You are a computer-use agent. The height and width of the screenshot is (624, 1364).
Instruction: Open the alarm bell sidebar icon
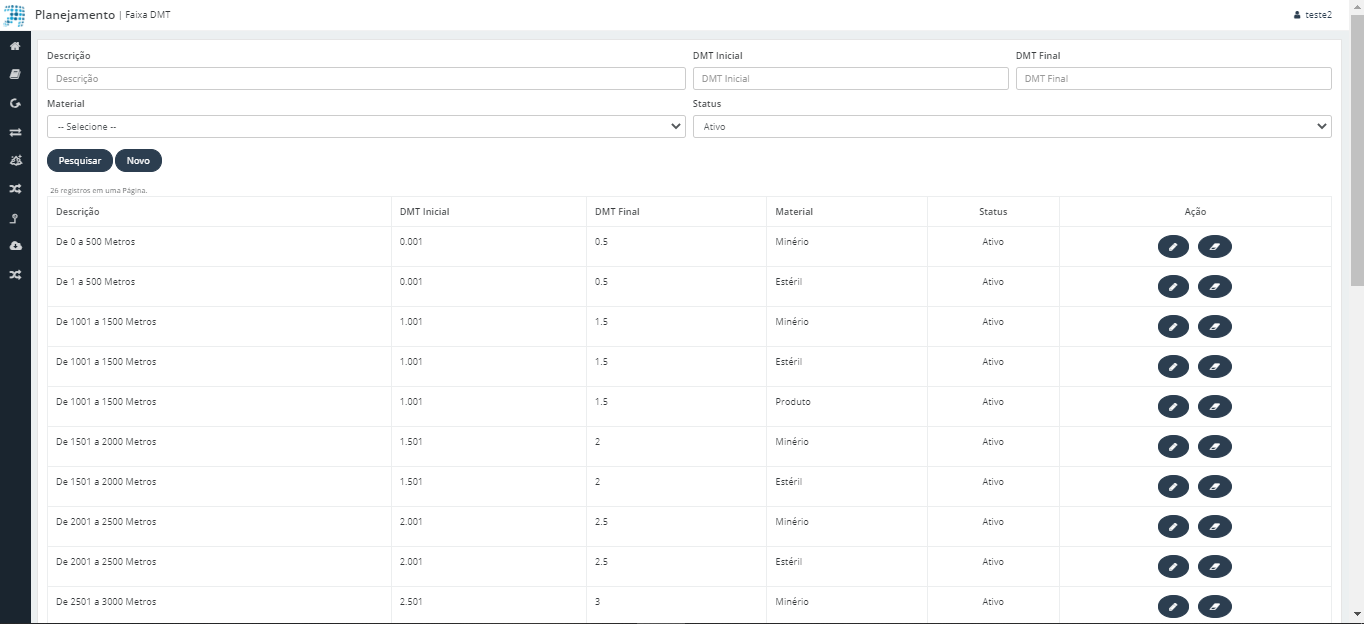pyautogui.click(x=15, y=160)
